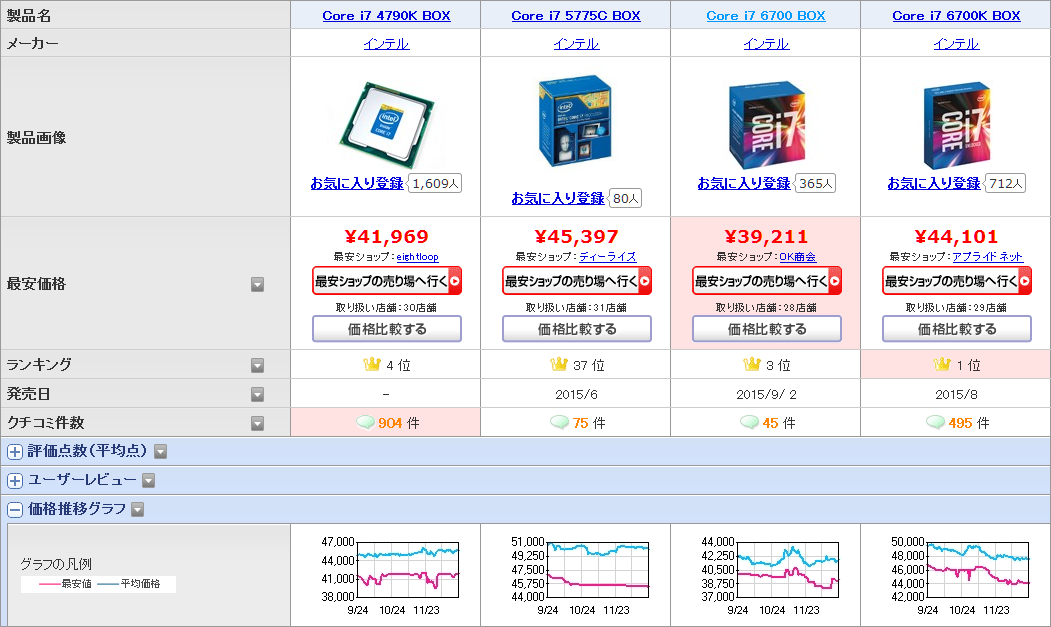Click 価格比較する for 30店舗 column
This screenshot has height=627, width=1051.
(x=387, y=329)
